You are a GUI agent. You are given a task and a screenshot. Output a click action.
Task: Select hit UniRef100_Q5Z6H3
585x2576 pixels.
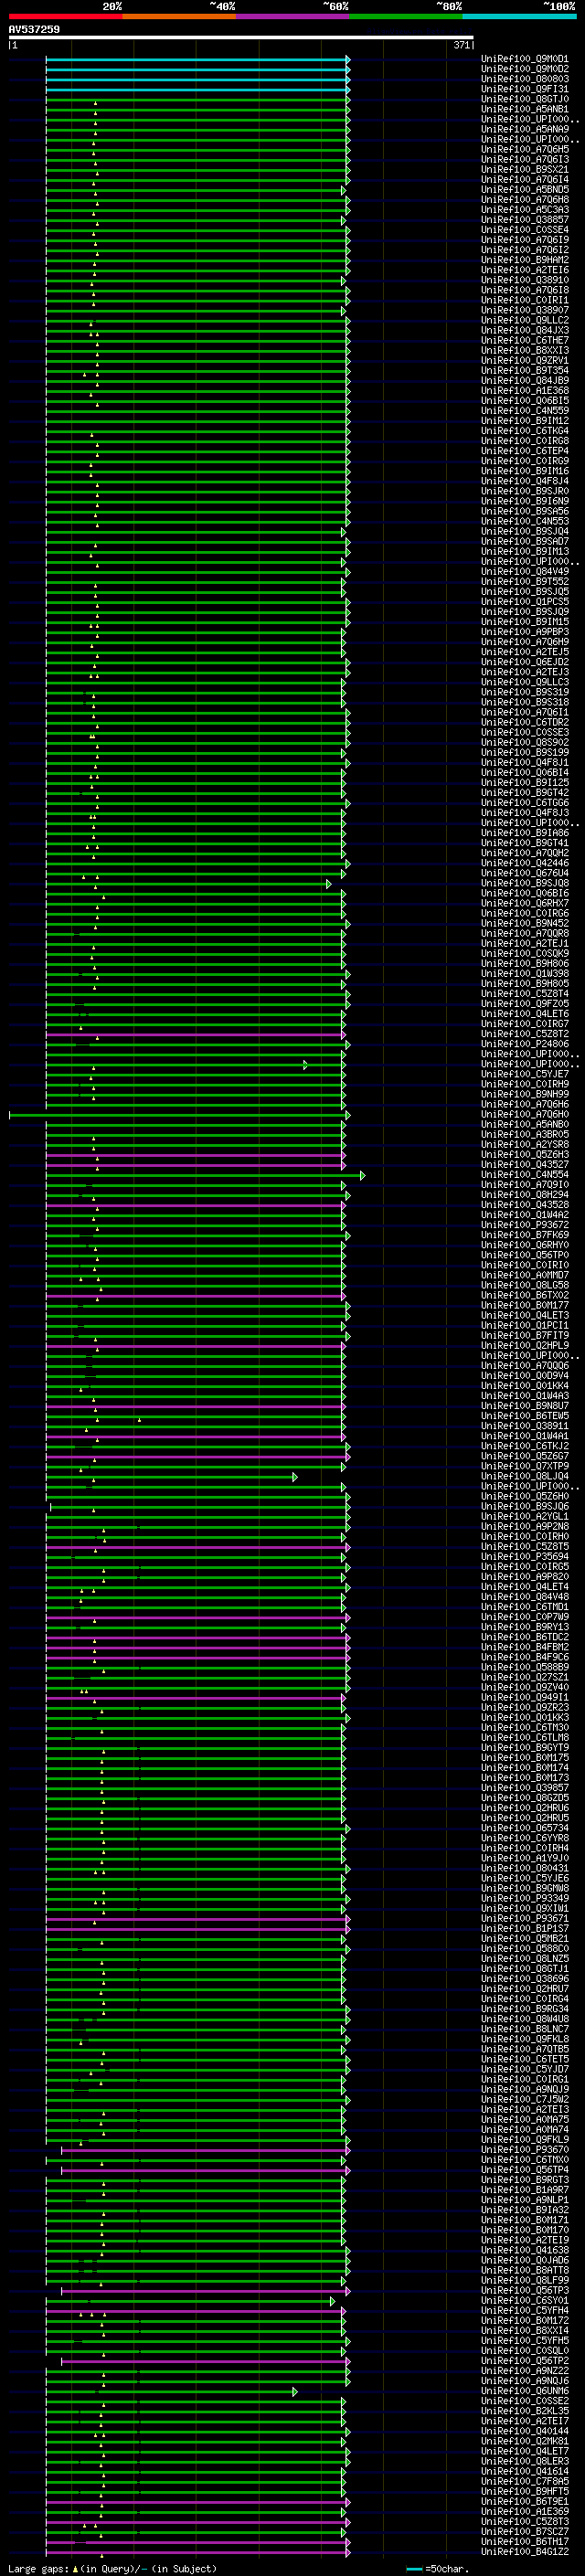click(x=525, y=1154)
